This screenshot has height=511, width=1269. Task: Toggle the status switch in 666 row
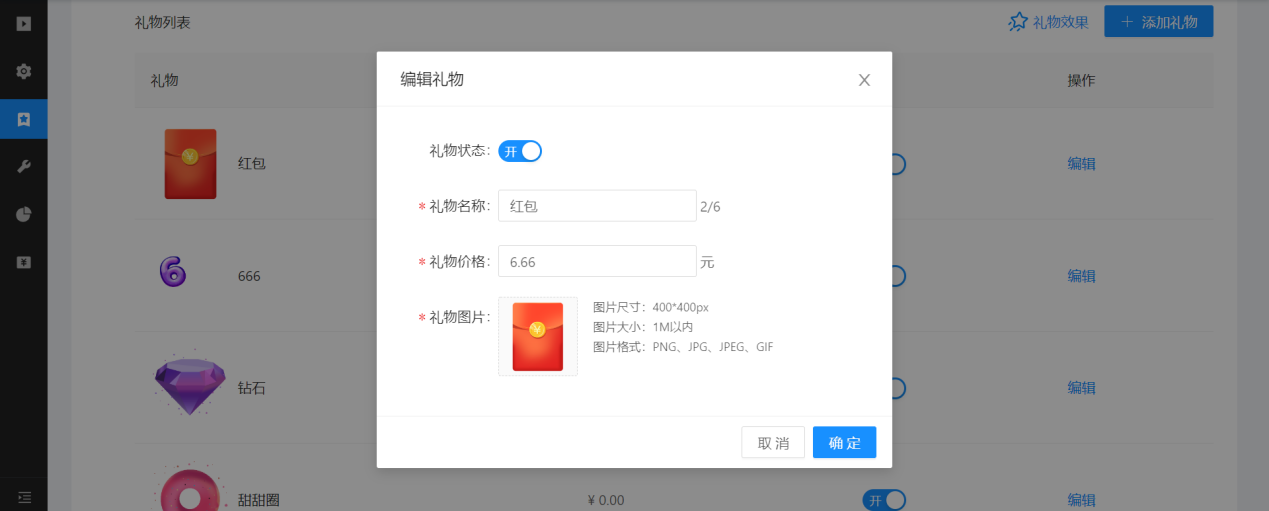pos(898,276)
